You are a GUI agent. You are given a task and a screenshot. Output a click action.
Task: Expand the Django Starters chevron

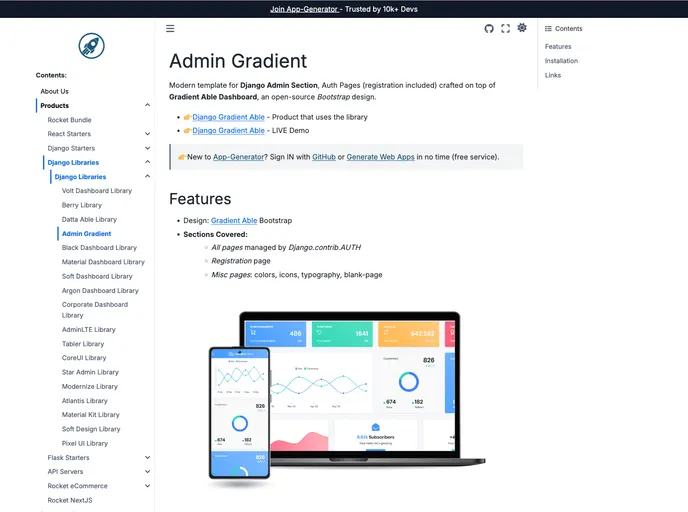147,148
